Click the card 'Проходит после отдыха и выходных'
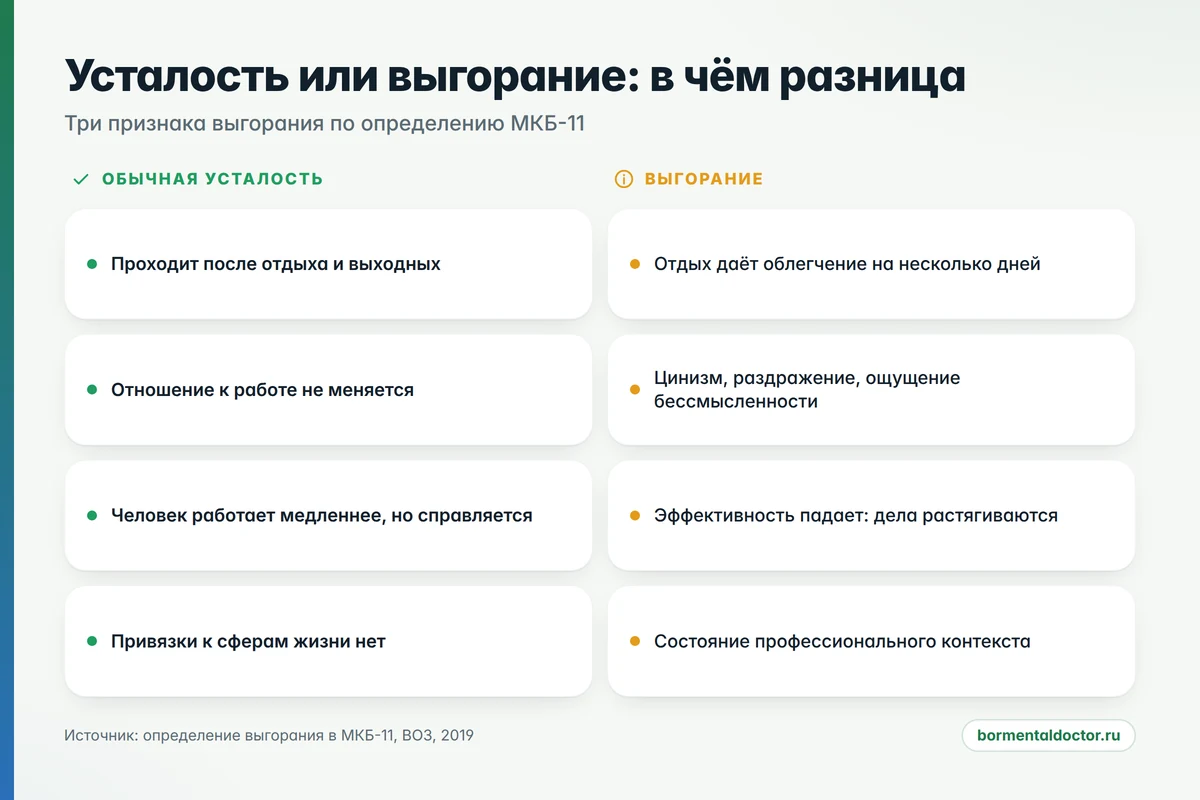 (328, 264)
